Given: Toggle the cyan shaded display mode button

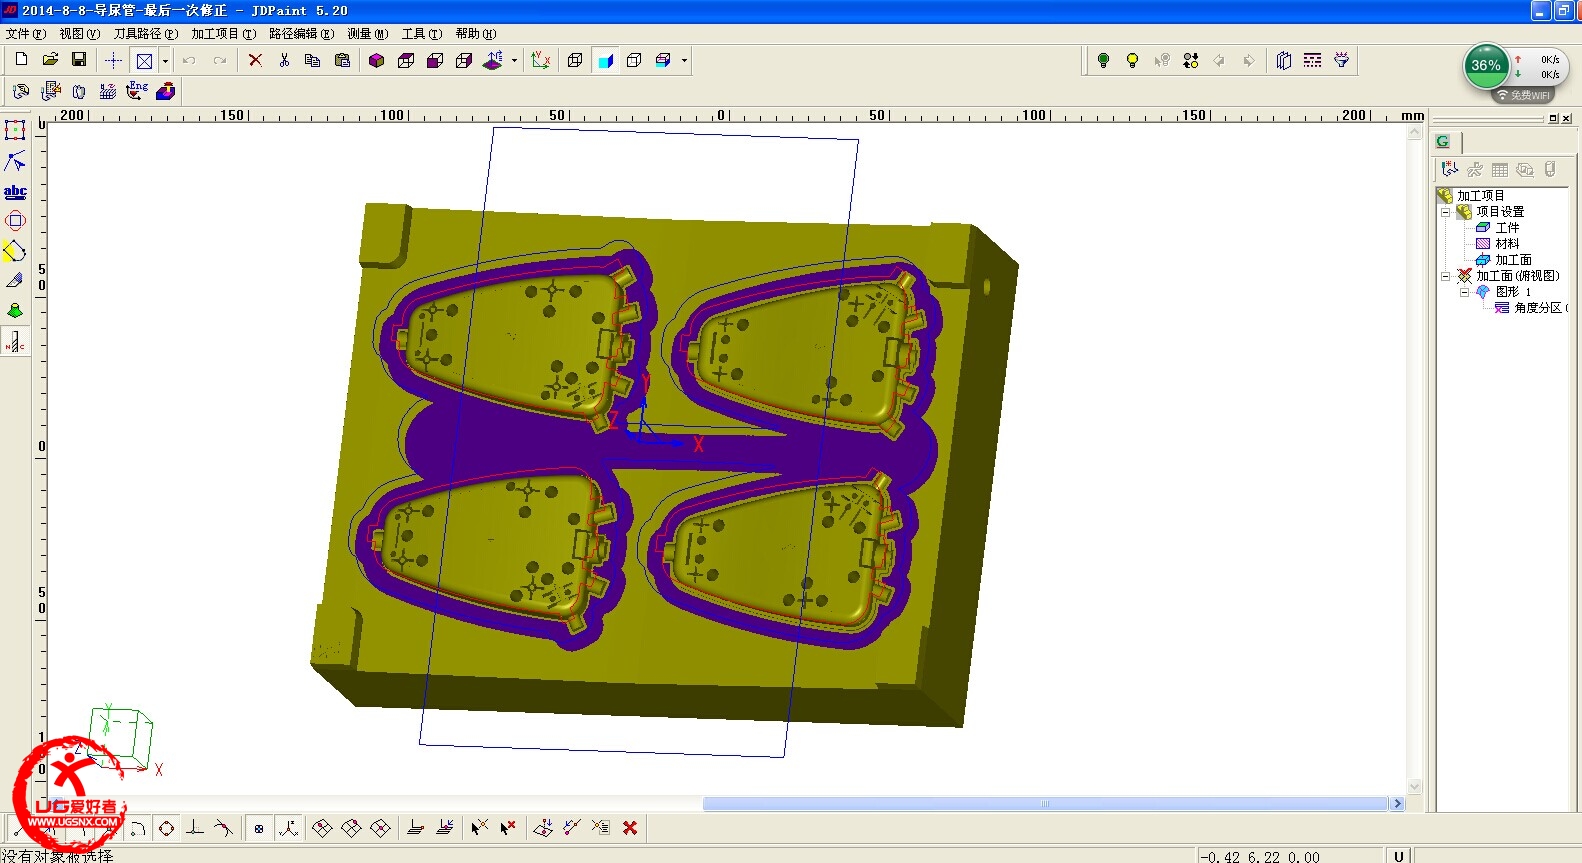Looking at the screenshot, I should pos(605,60).
